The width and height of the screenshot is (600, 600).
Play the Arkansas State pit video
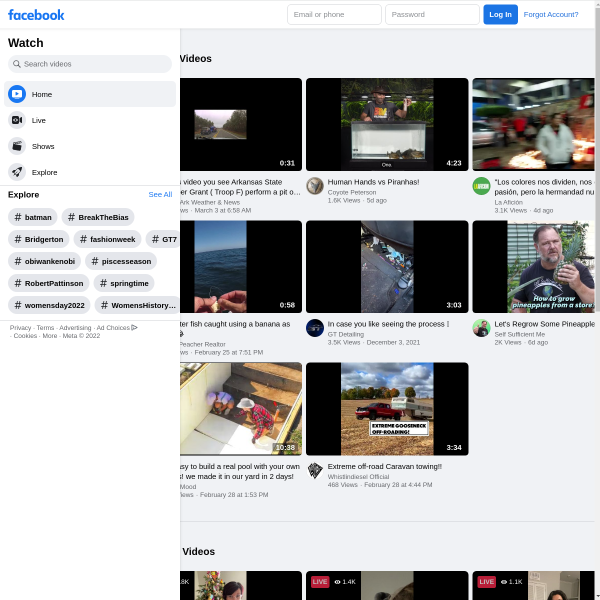[x=241, y=124]
